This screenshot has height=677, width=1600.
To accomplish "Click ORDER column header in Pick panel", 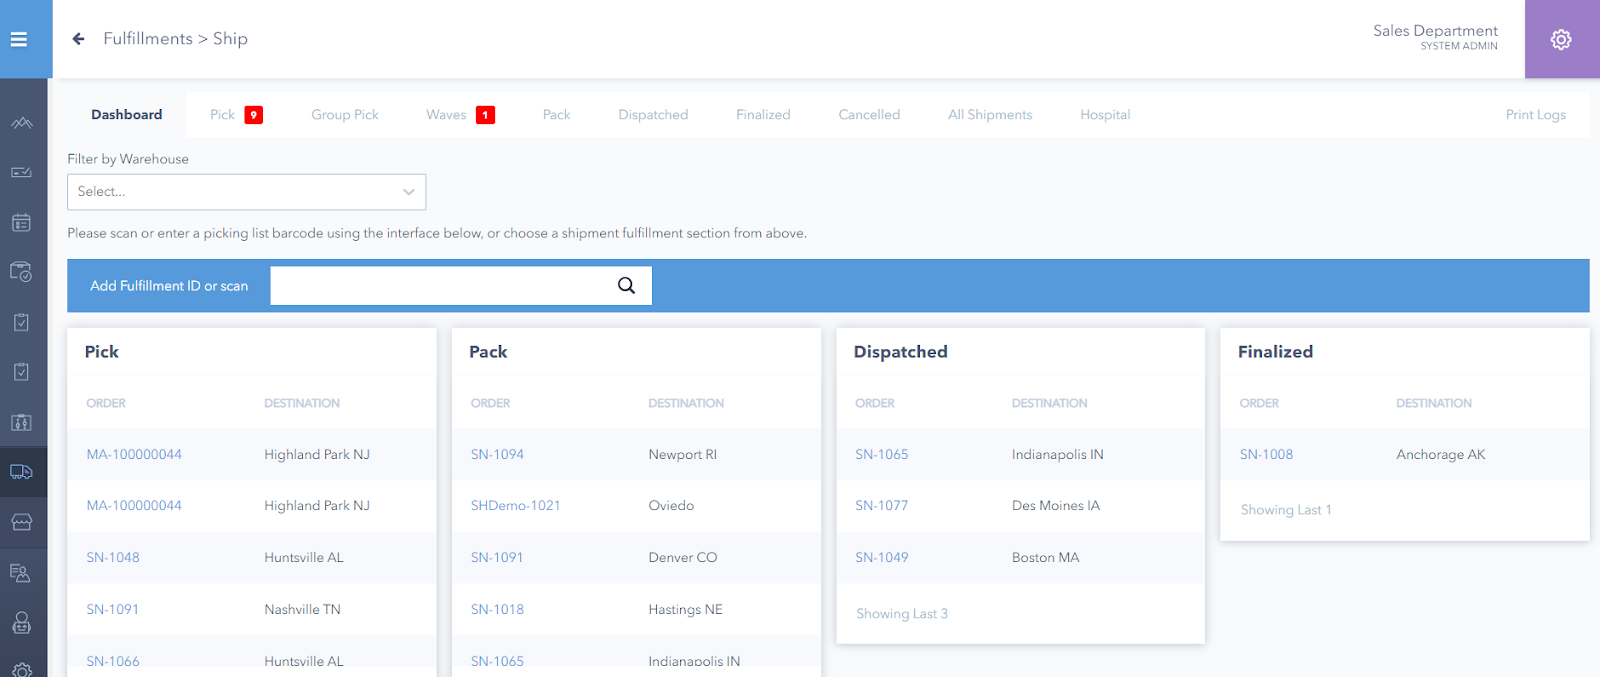I will click(106, 404).
